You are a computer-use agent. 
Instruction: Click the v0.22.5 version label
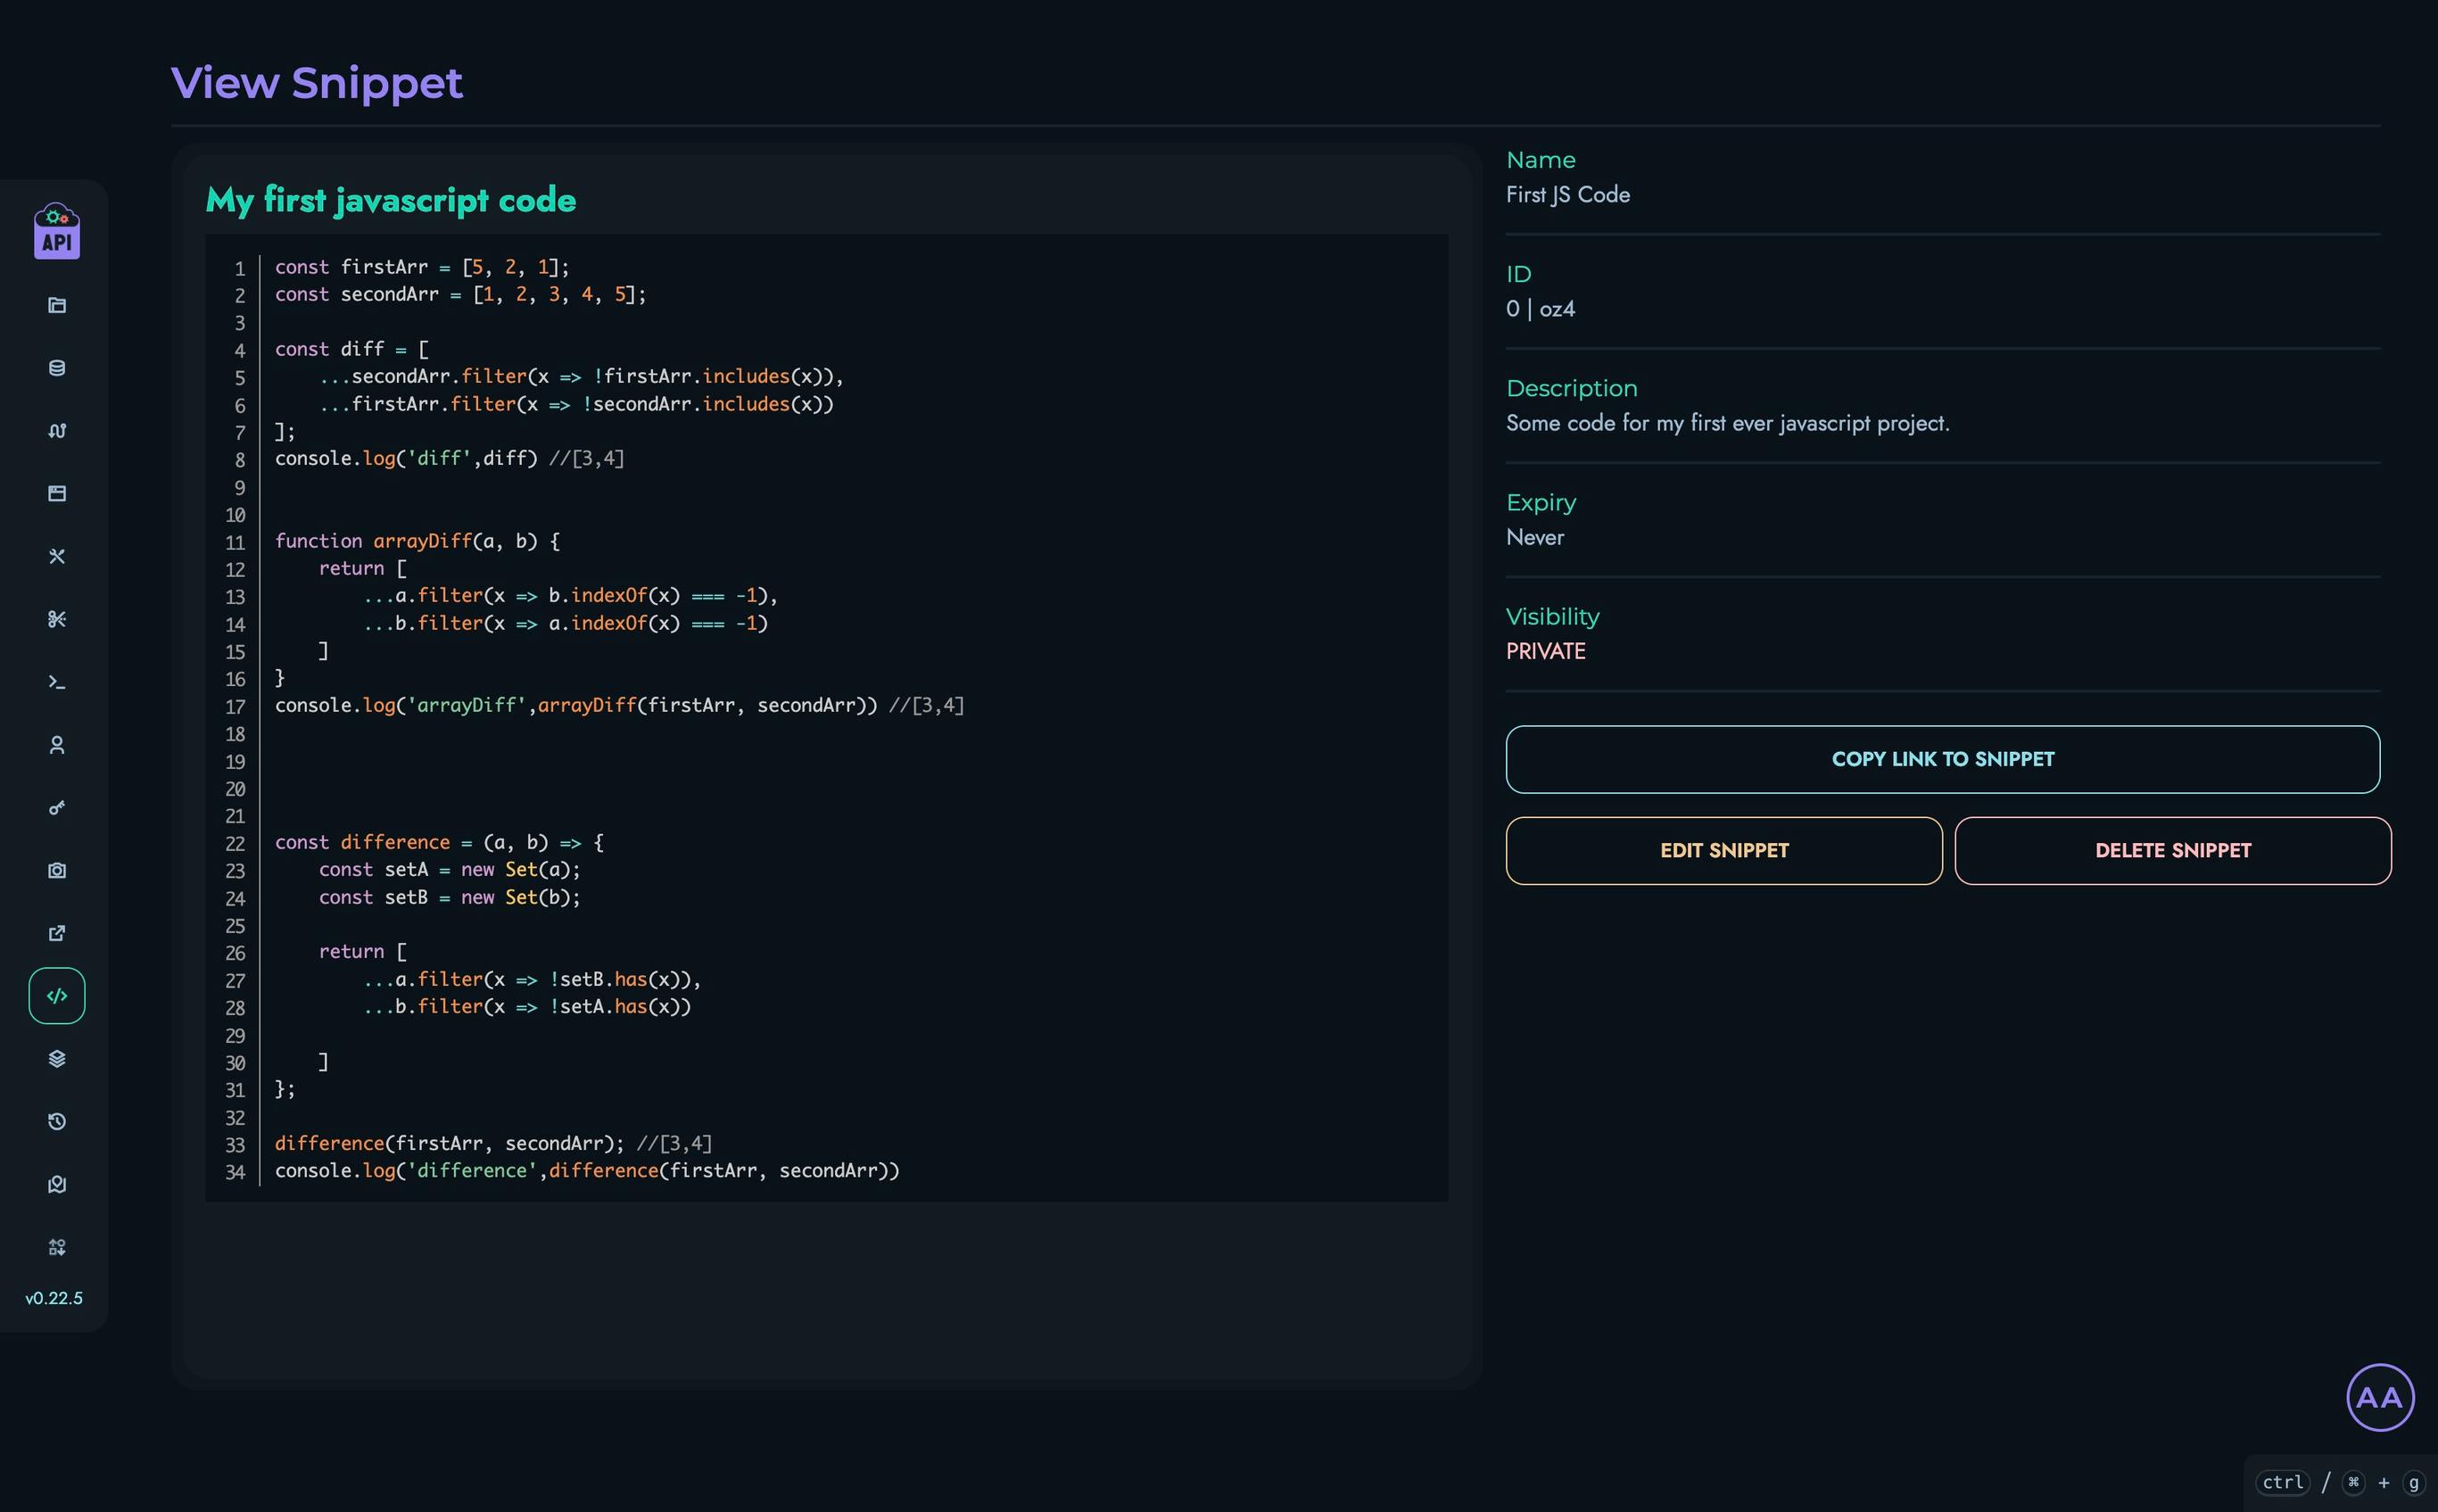tap(54, 1298)
